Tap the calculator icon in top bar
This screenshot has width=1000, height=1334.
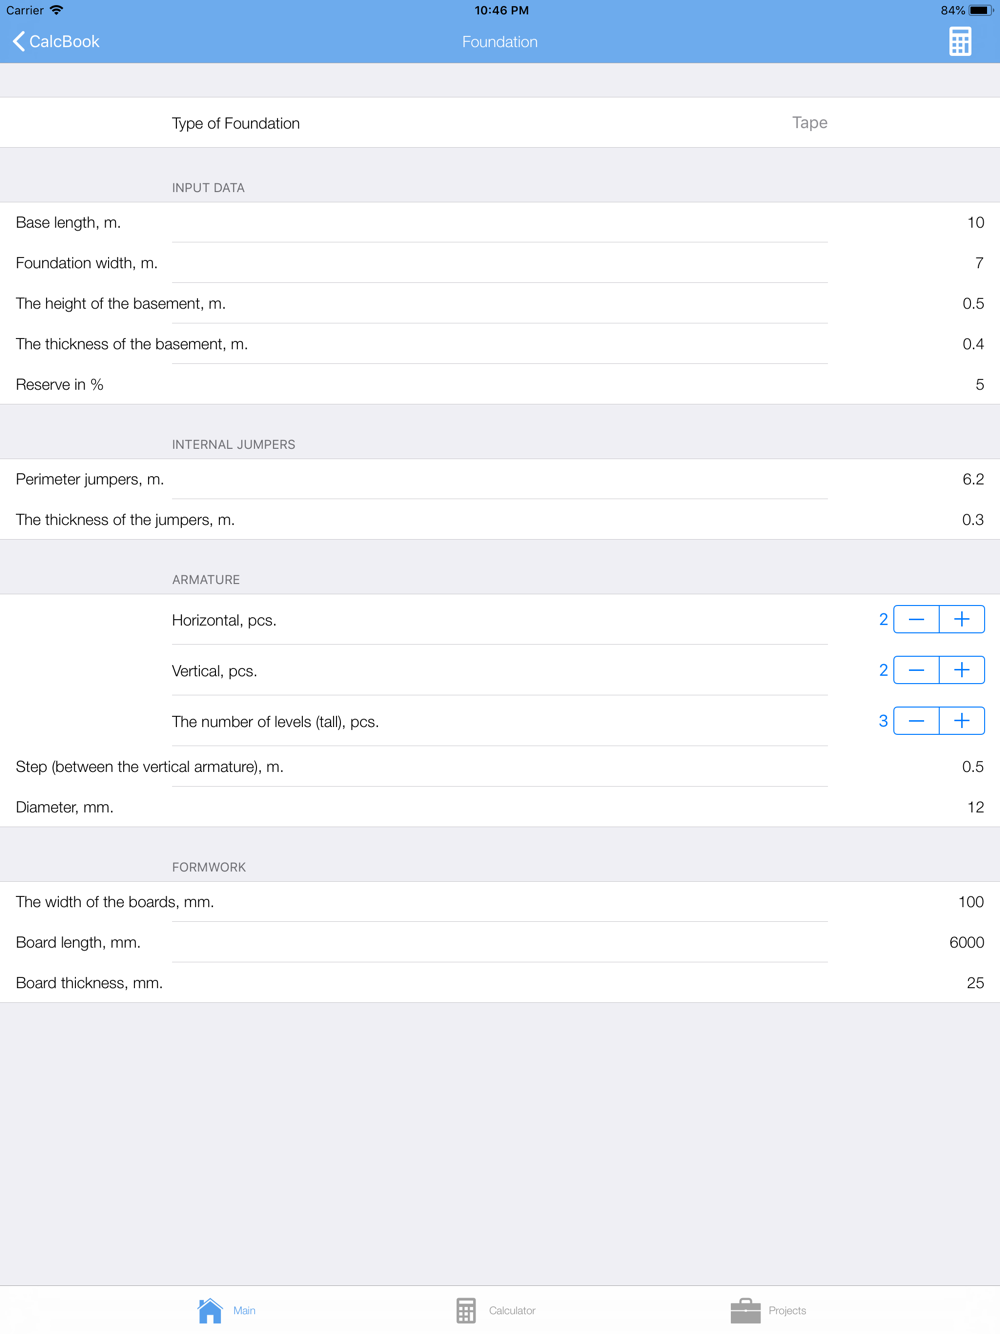click(960, 42)
